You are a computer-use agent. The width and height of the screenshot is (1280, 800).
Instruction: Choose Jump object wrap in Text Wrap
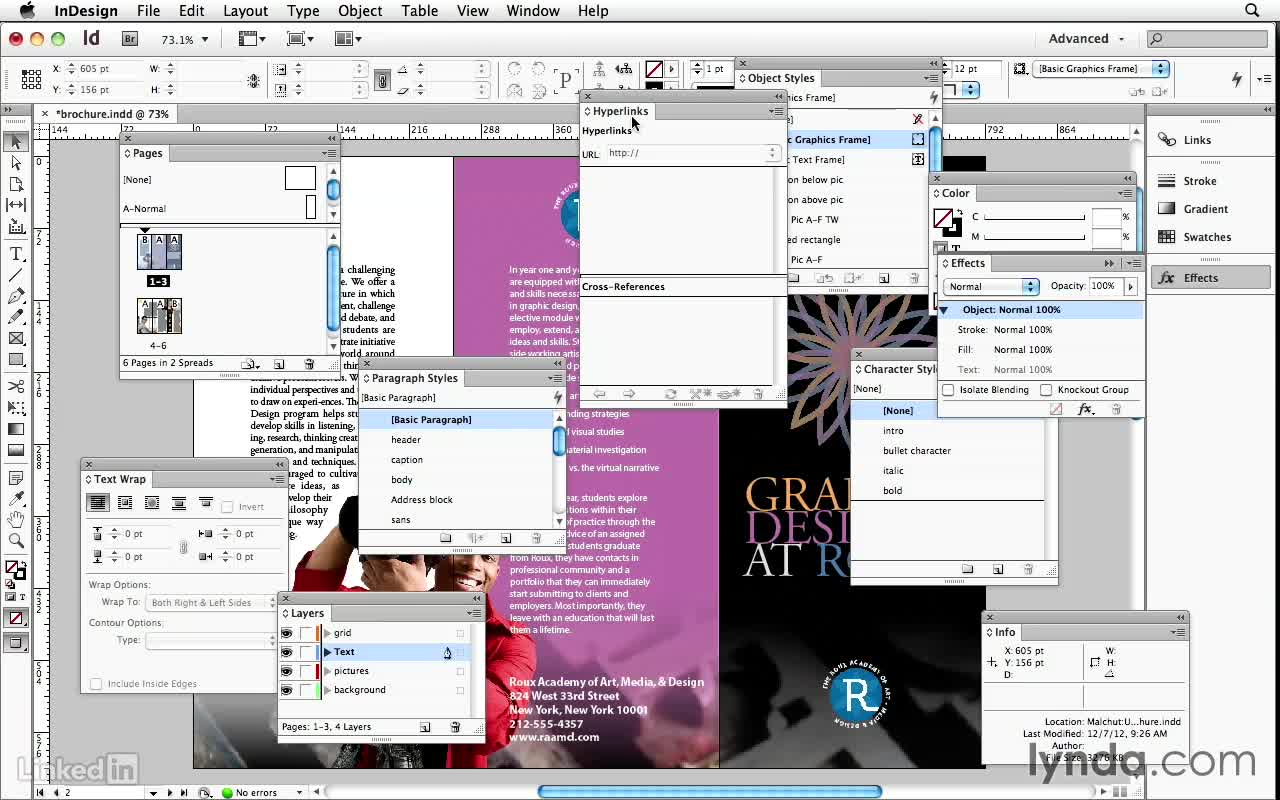tap(179, 504)
